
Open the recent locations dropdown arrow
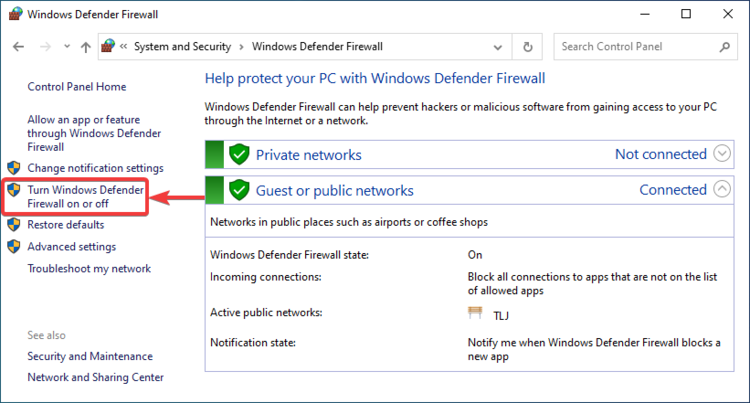[67, 47]
